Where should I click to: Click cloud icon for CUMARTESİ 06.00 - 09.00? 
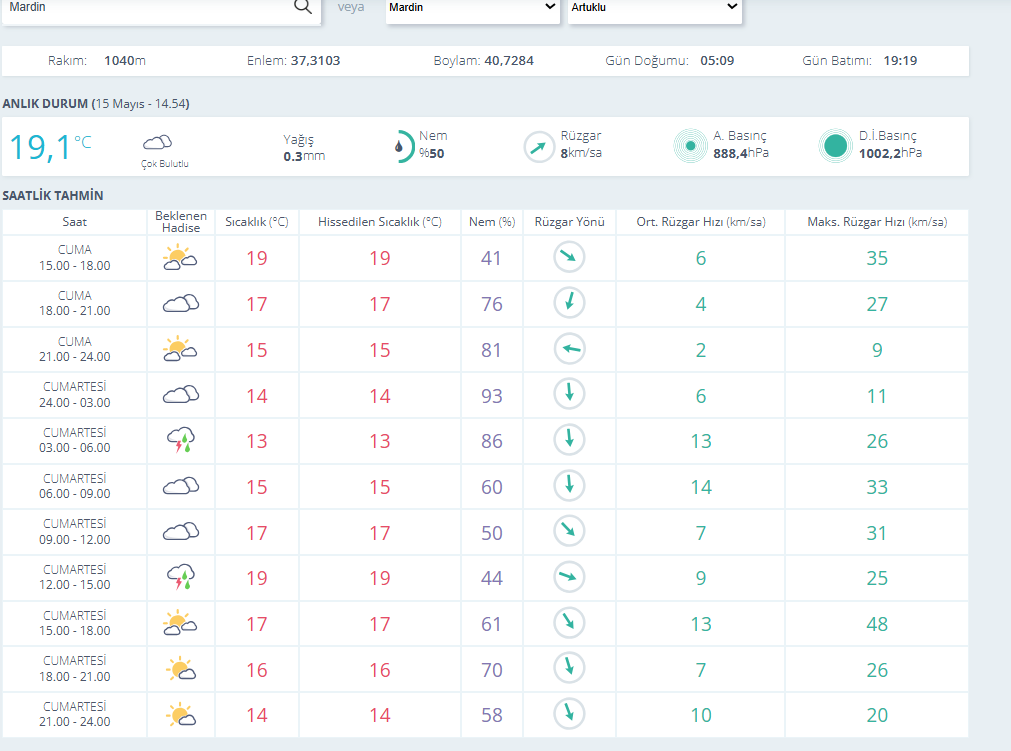coord(181,486)
